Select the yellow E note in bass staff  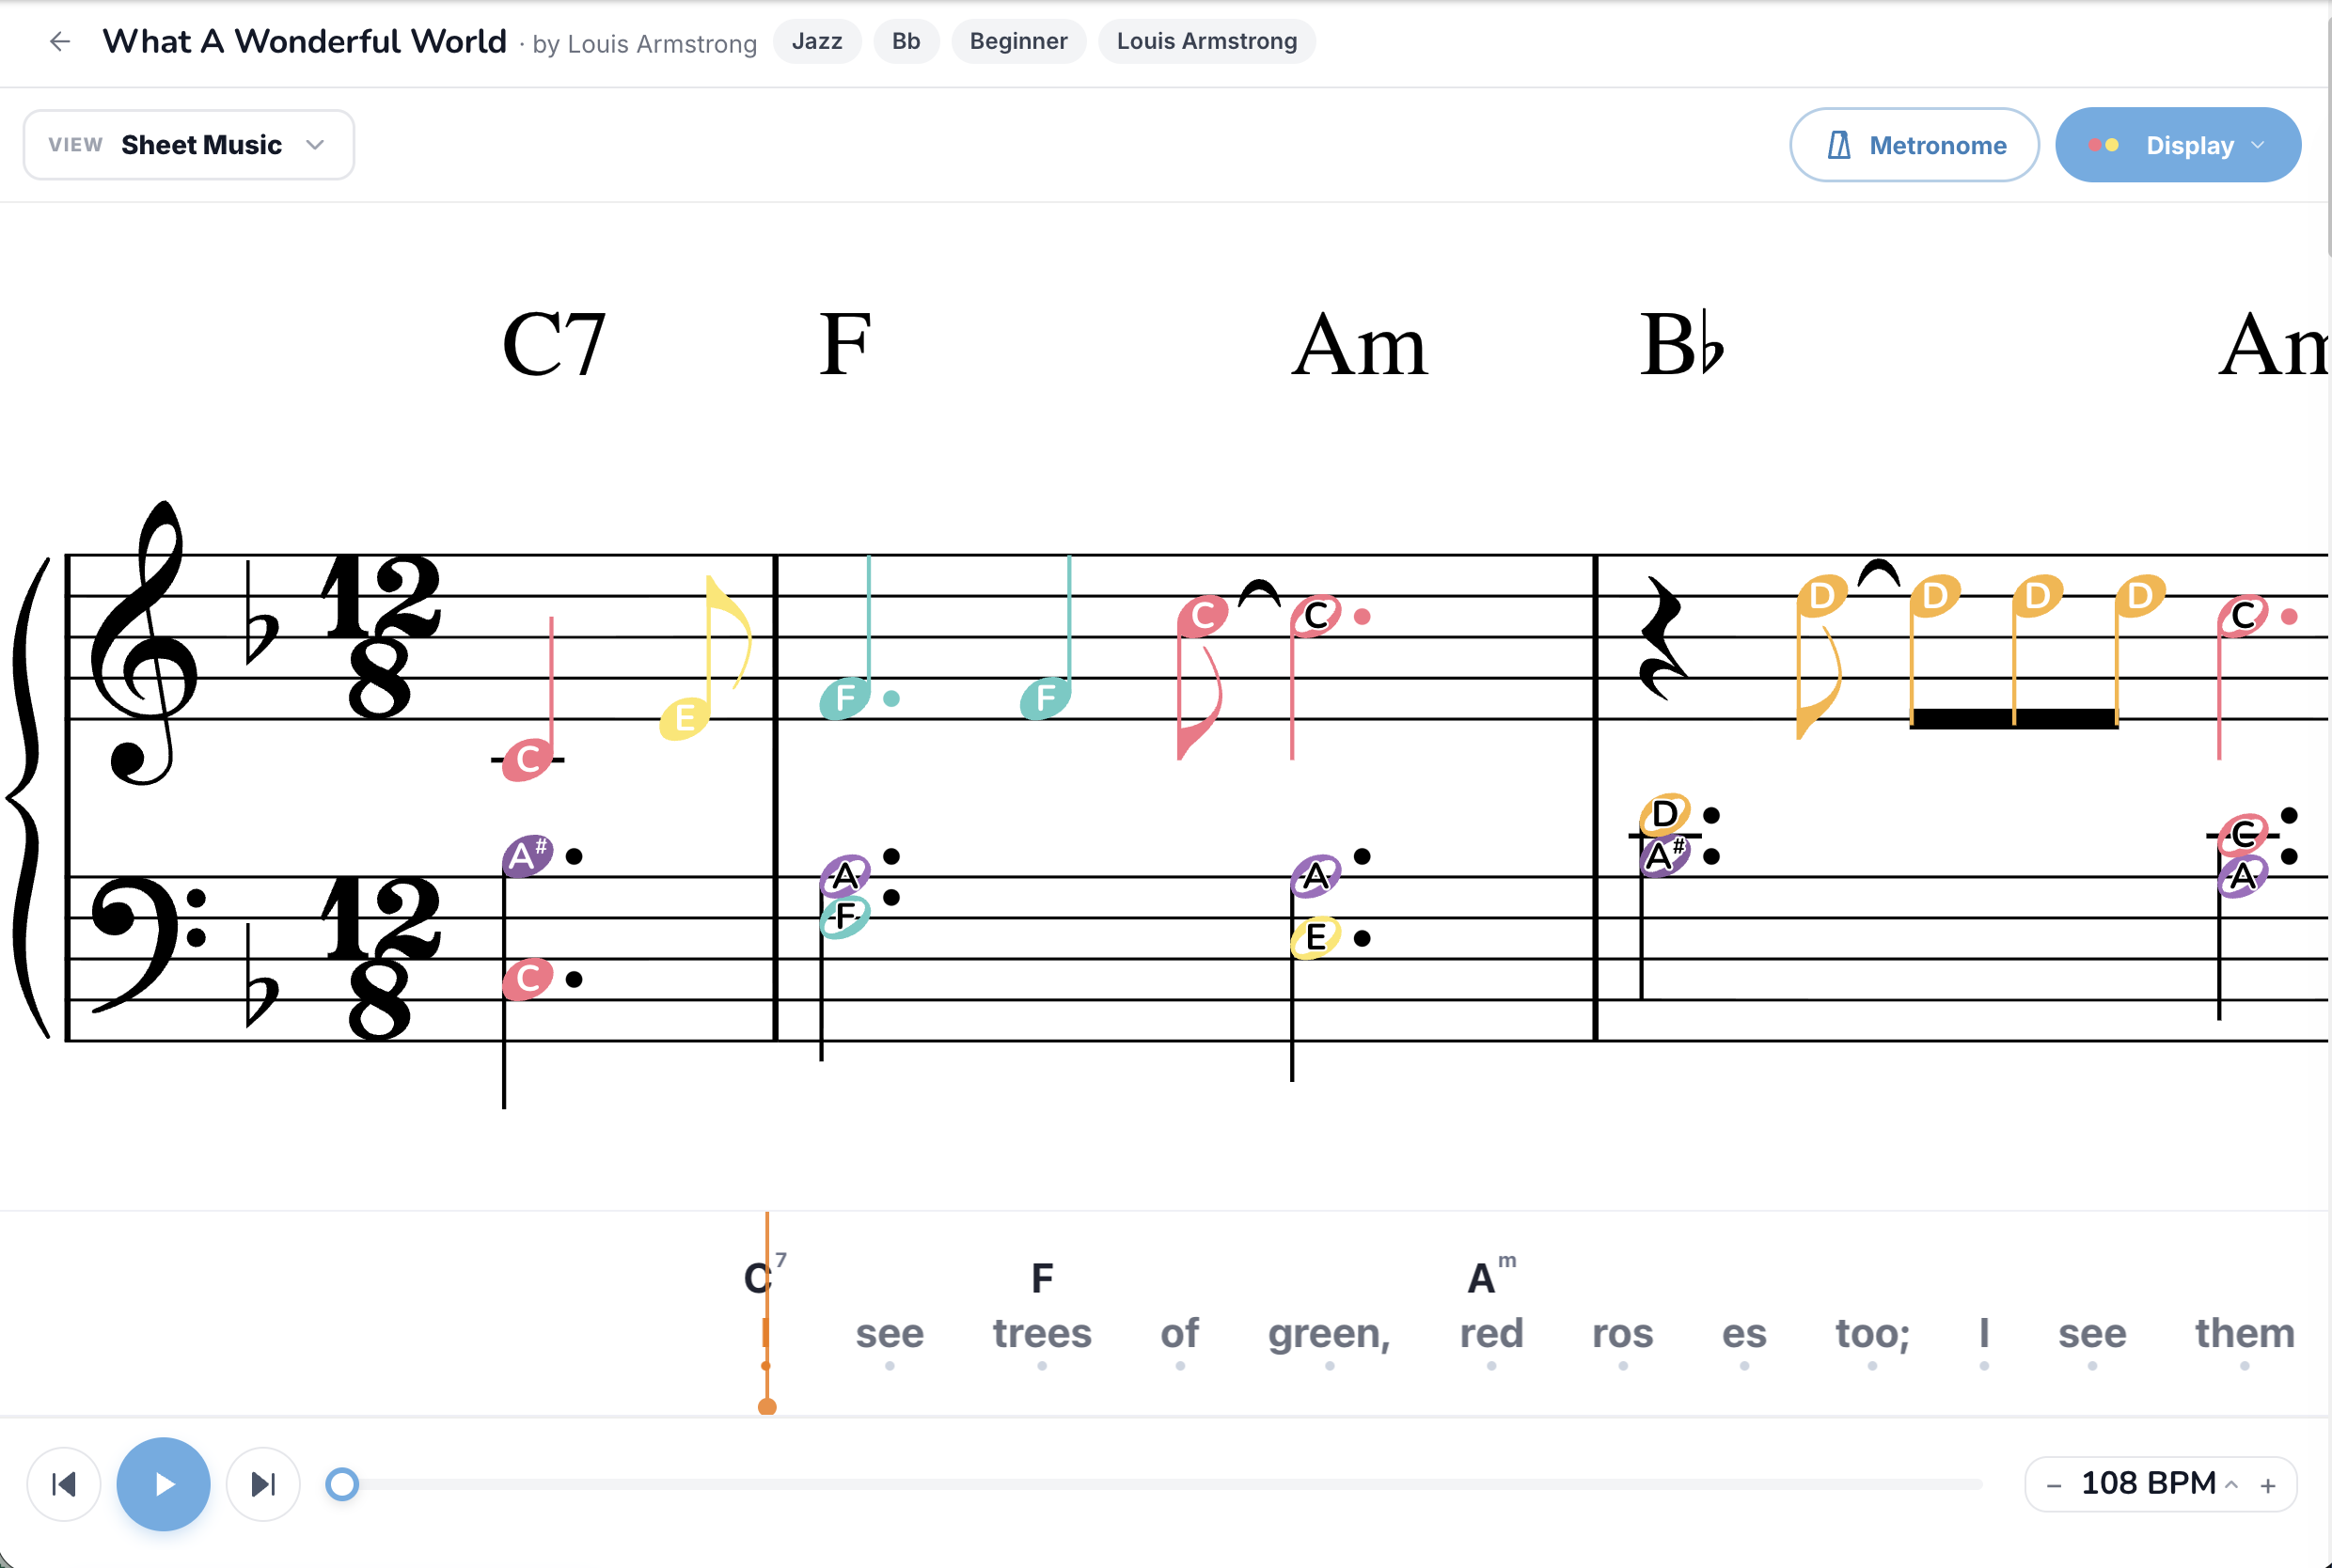coord(1315,938)
